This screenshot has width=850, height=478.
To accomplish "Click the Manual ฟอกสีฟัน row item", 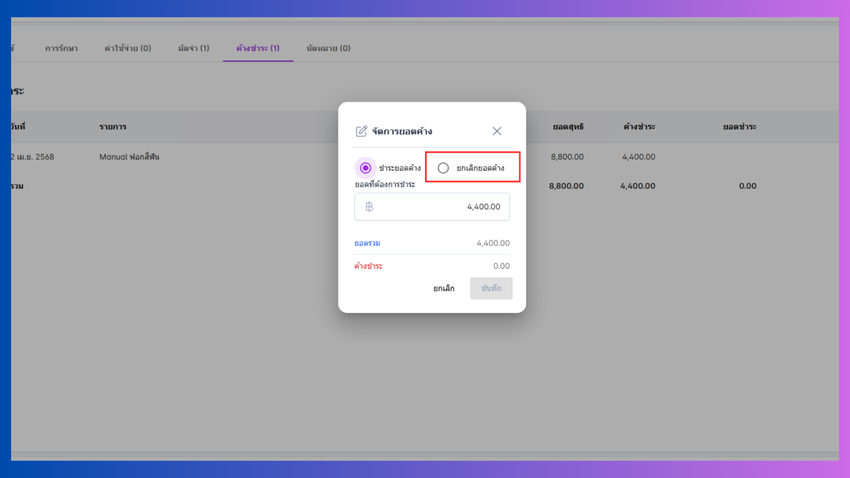I will tap(129, 157).
